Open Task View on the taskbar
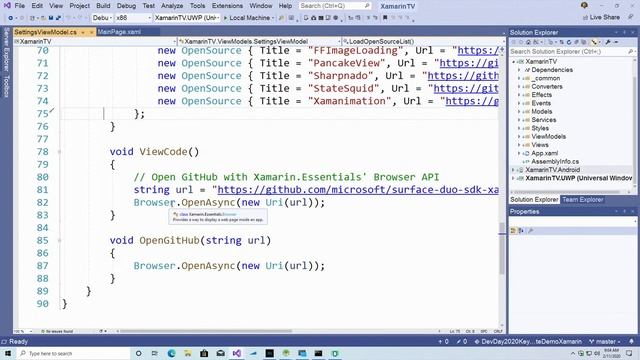640x360 pixels. click(x=155, y=353)
